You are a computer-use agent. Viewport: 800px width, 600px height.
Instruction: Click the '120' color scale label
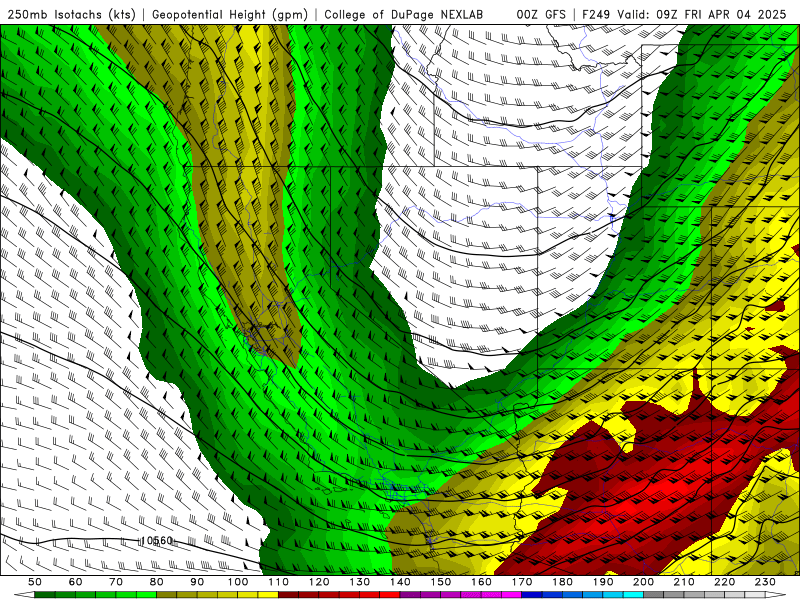click(x=319, y=582)
